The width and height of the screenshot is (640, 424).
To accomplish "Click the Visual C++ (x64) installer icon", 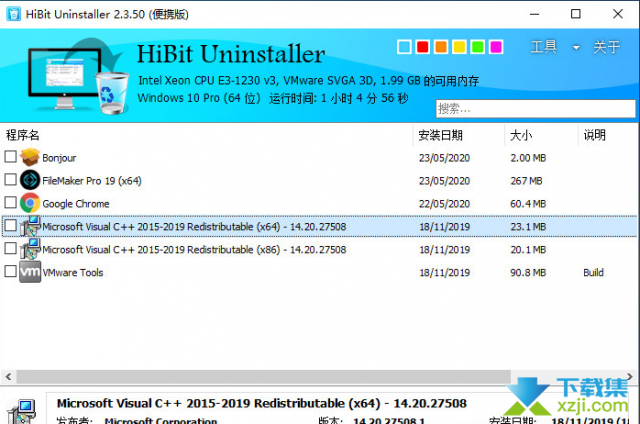I will point(30,226).
